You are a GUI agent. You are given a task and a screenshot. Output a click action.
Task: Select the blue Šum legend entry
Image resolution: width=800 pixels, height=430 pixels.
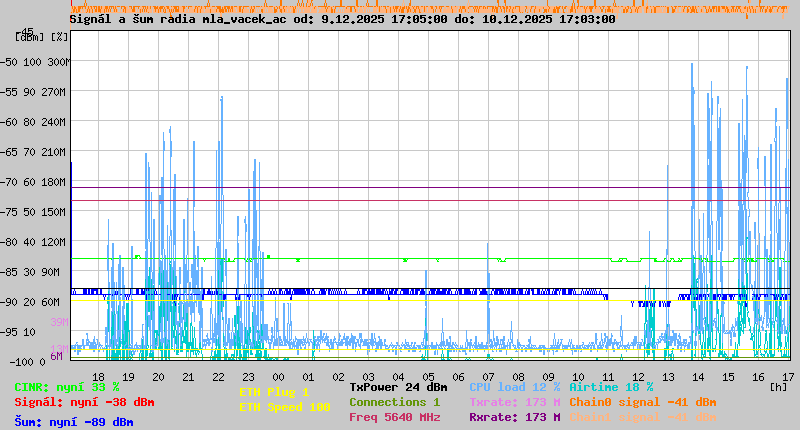click(x=74, y=422)
